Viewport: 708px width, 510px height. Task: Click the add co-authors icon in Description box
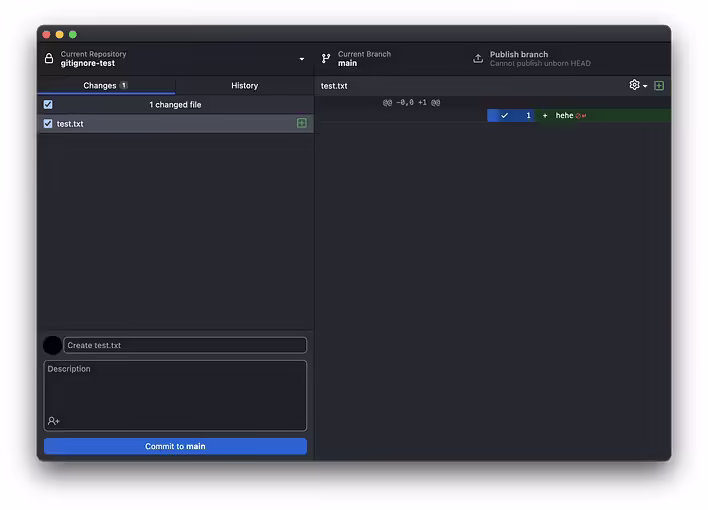(54, 421)
